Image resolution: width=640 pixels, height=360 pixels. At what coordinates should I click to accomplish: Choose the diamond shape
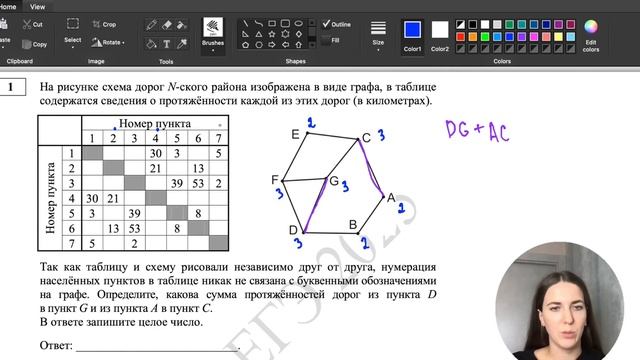tap(299, 34)
